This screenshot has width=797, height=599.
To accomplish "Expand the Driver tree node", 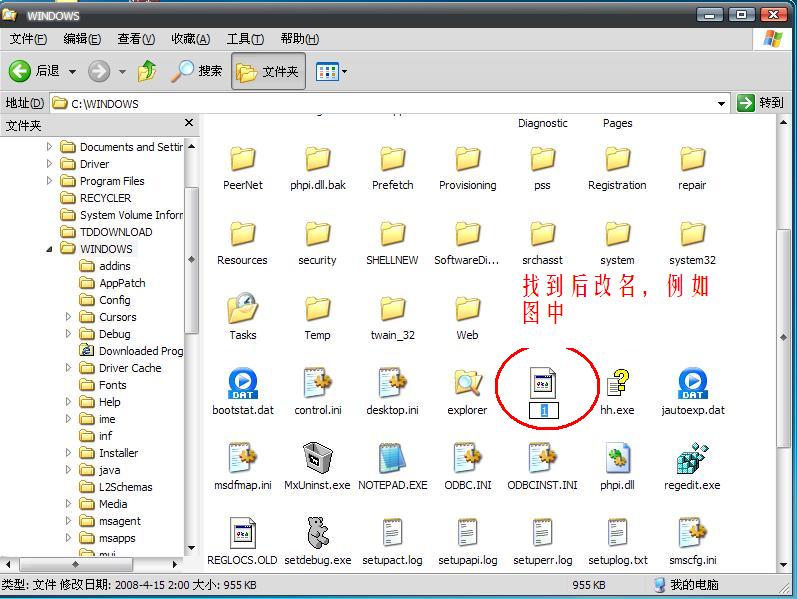I will click(x=49, y=164).
